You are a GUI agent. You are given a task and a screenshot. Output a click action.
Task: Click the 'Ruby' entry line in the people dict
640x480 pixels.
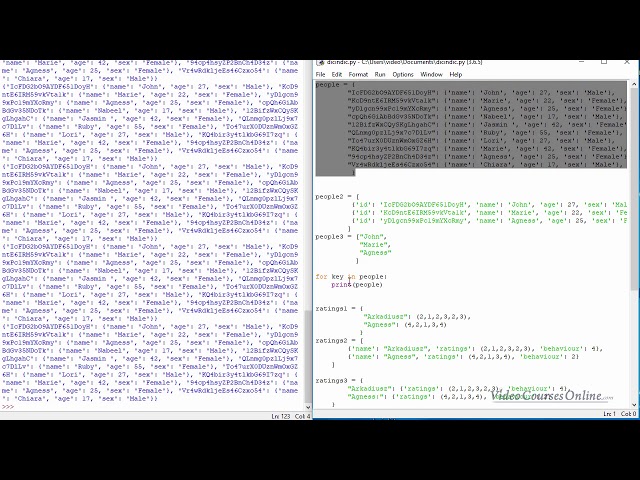point(487,133)
